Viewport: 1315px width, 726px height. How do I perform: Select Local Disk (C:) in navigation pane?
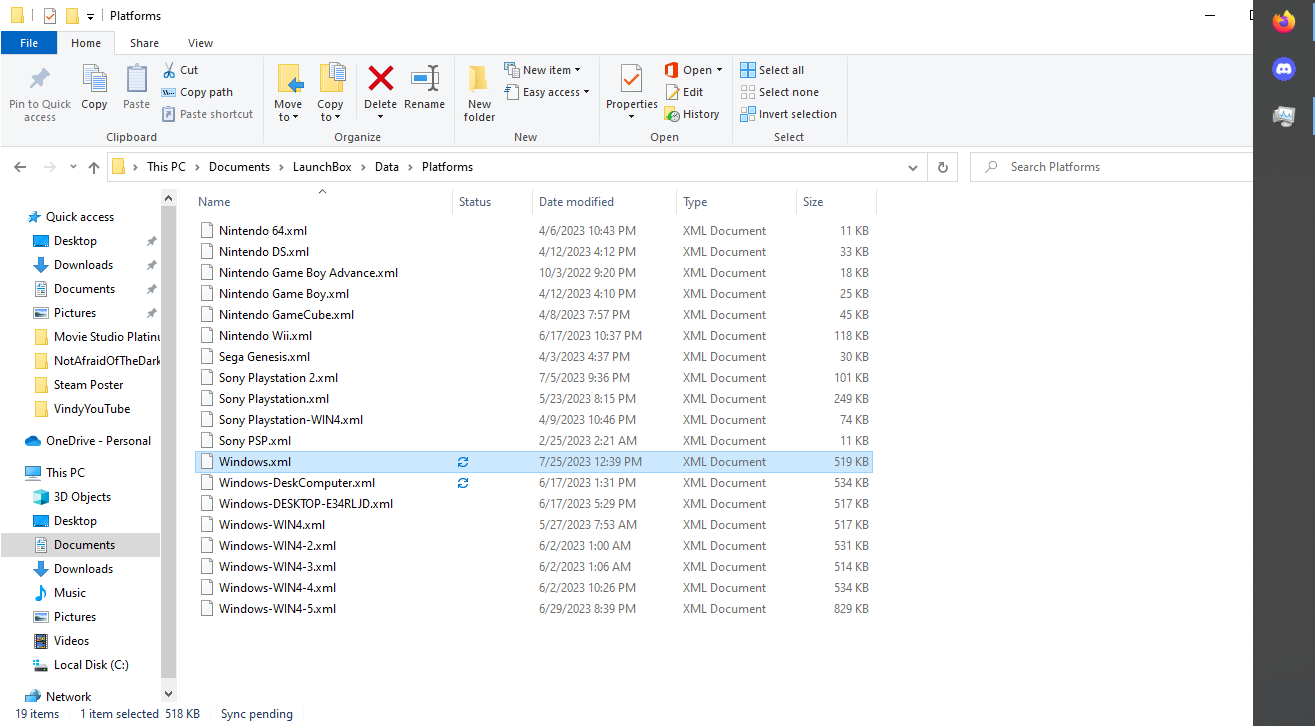91,665
